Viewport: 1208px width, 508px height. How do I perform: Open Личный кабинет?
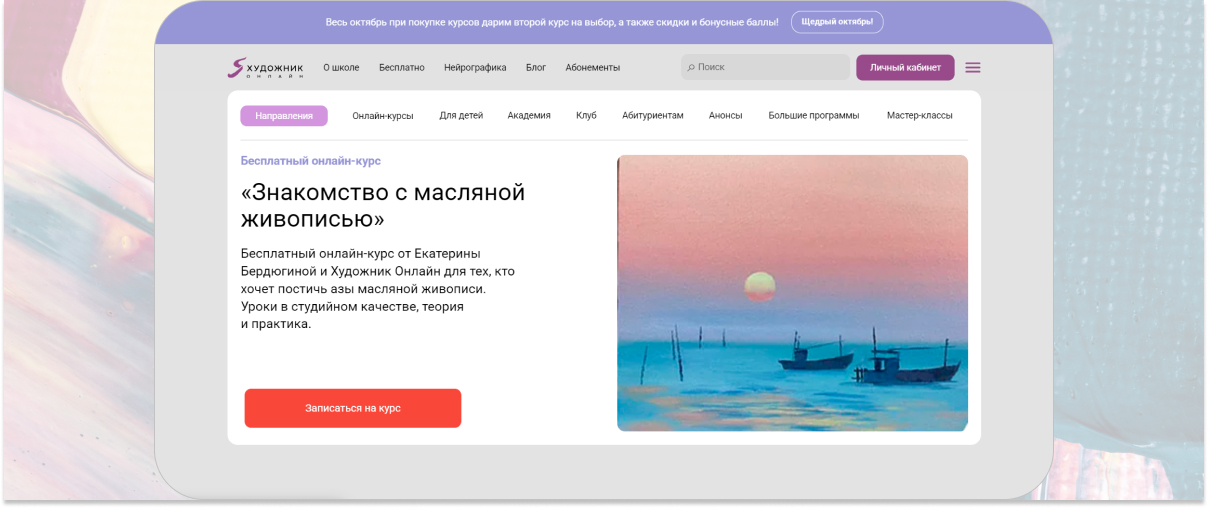(905, 68)
